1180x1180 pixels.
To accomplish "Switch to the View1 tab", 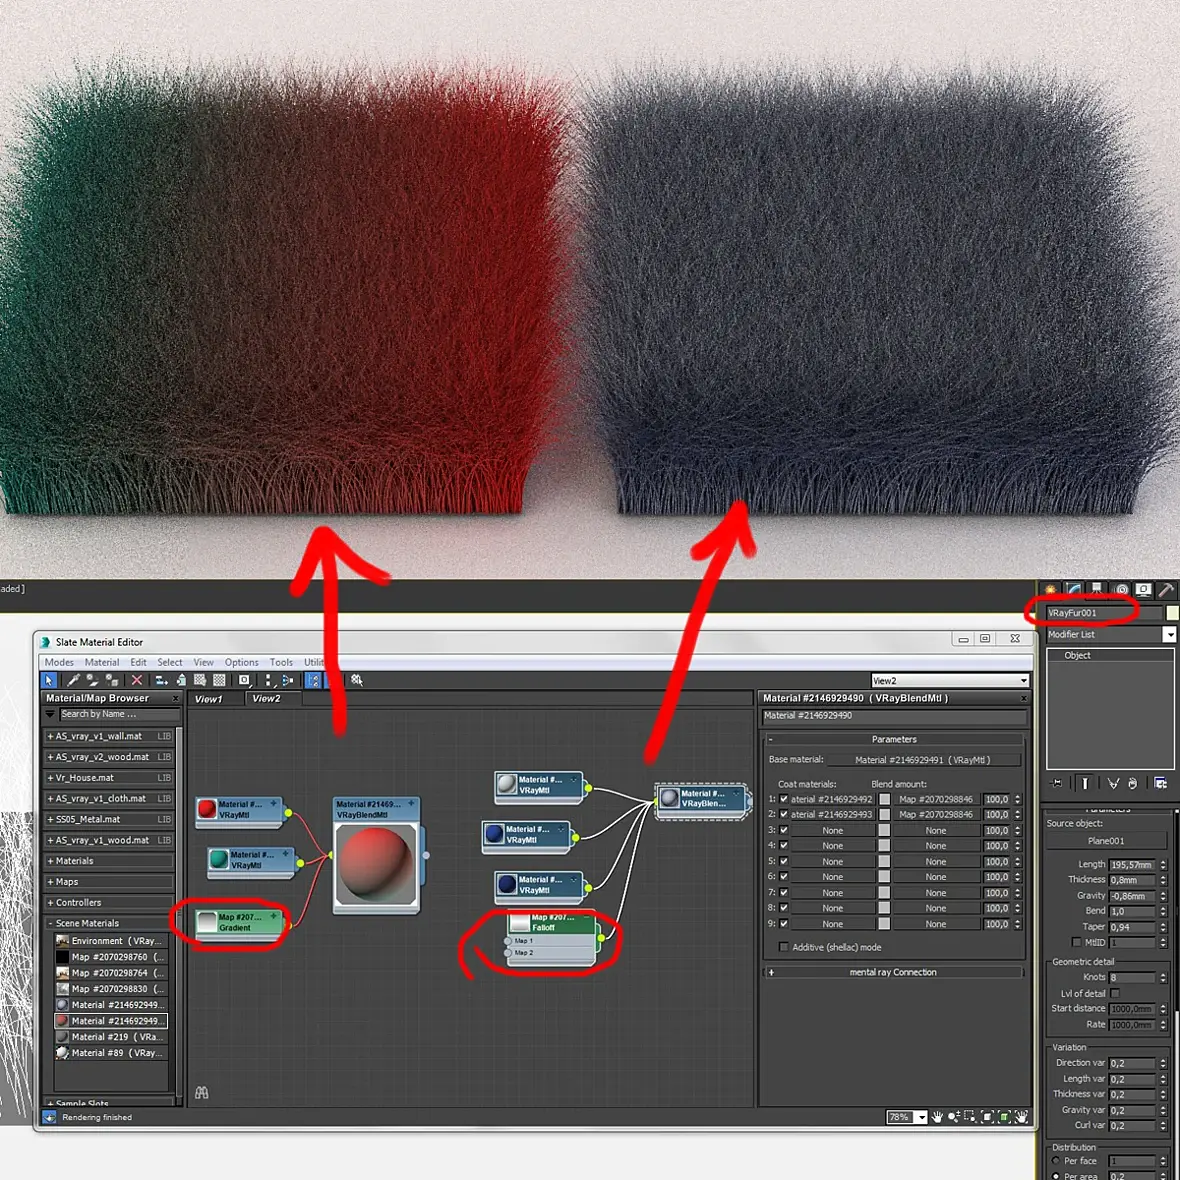I will tap(208, 698).
